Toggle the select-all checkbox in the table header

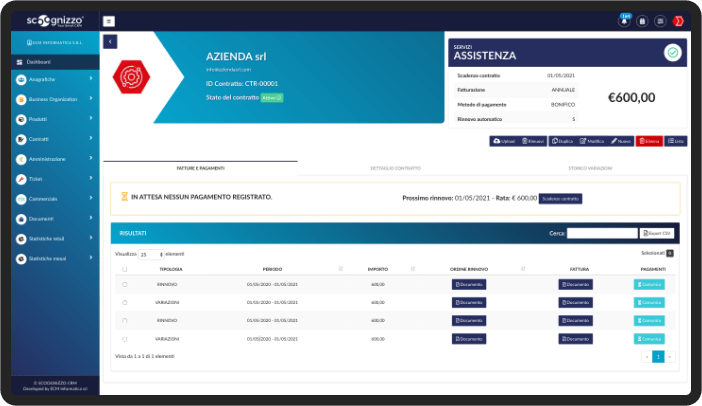pyautogui.click(x=125, y=269)
